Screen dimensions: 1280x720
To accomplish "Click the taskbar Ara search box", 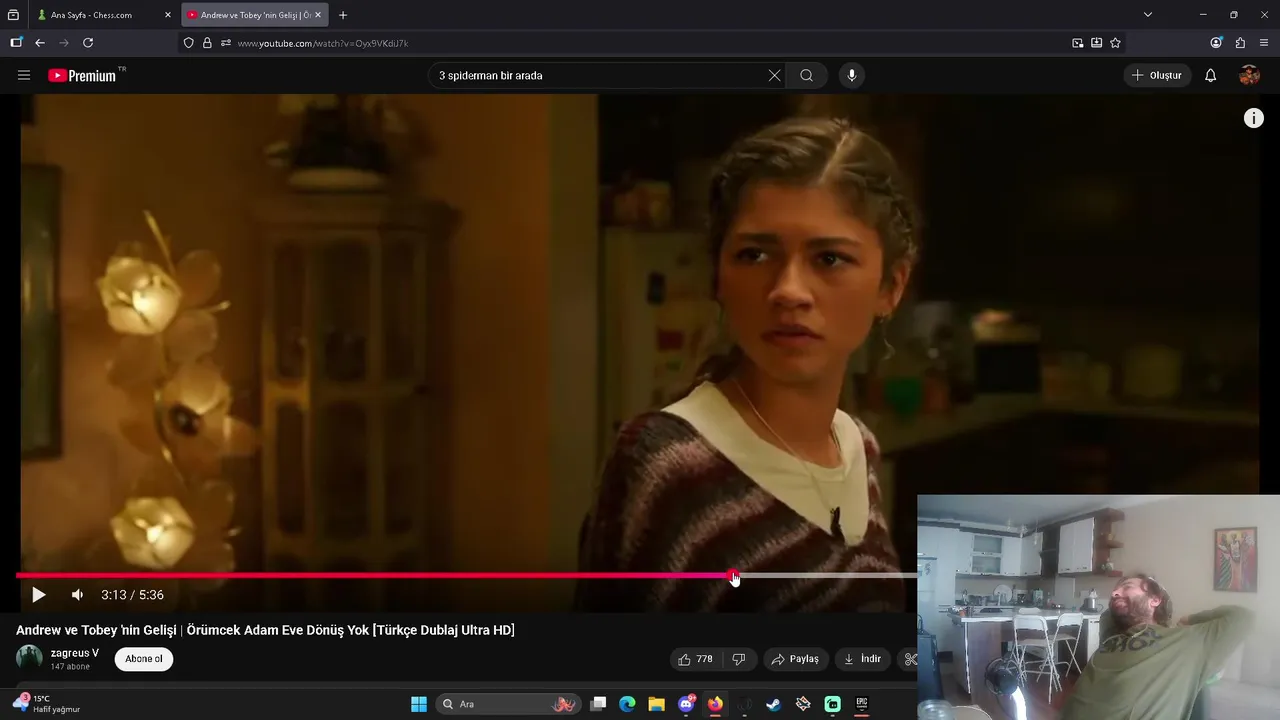I will click(510, 704).
